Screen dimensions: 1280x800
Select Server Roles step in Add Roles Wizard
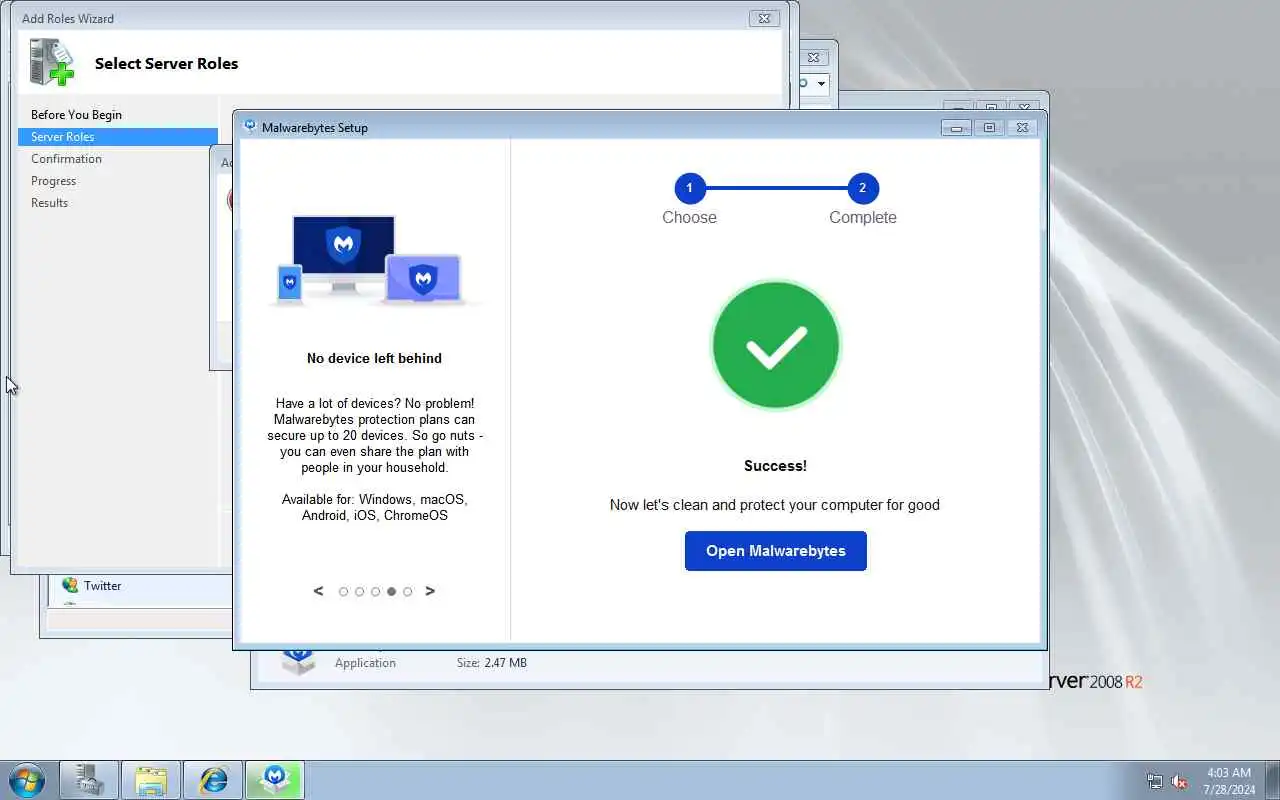tap(118, 137)
